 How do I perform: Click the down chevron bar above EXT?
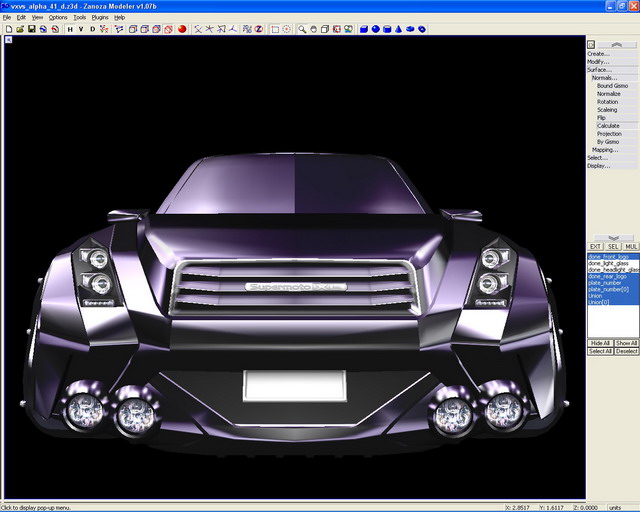613,237
